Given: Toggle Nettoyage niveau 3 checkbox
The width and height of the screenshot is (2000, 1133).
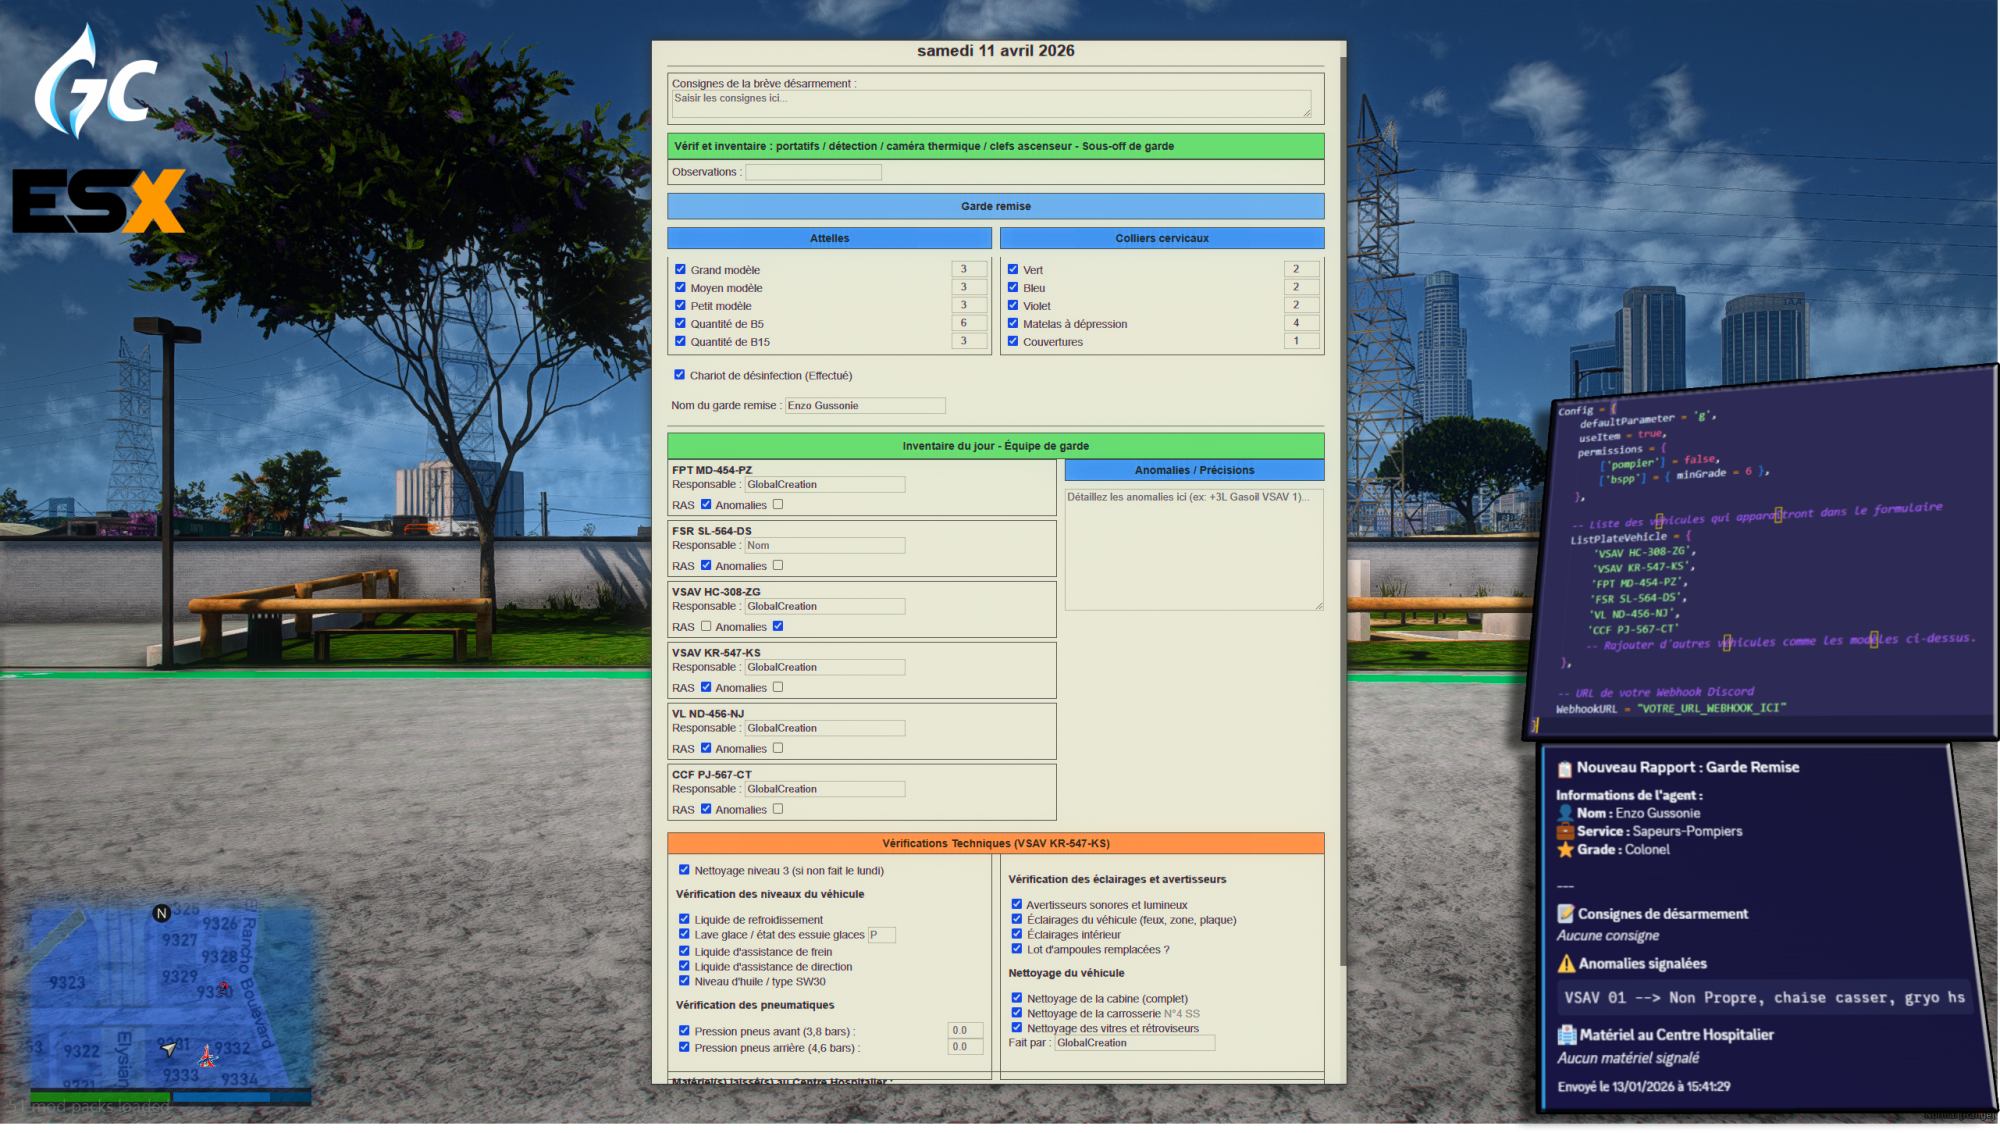Looking at the screenshot, I should [x=684, y=870].
